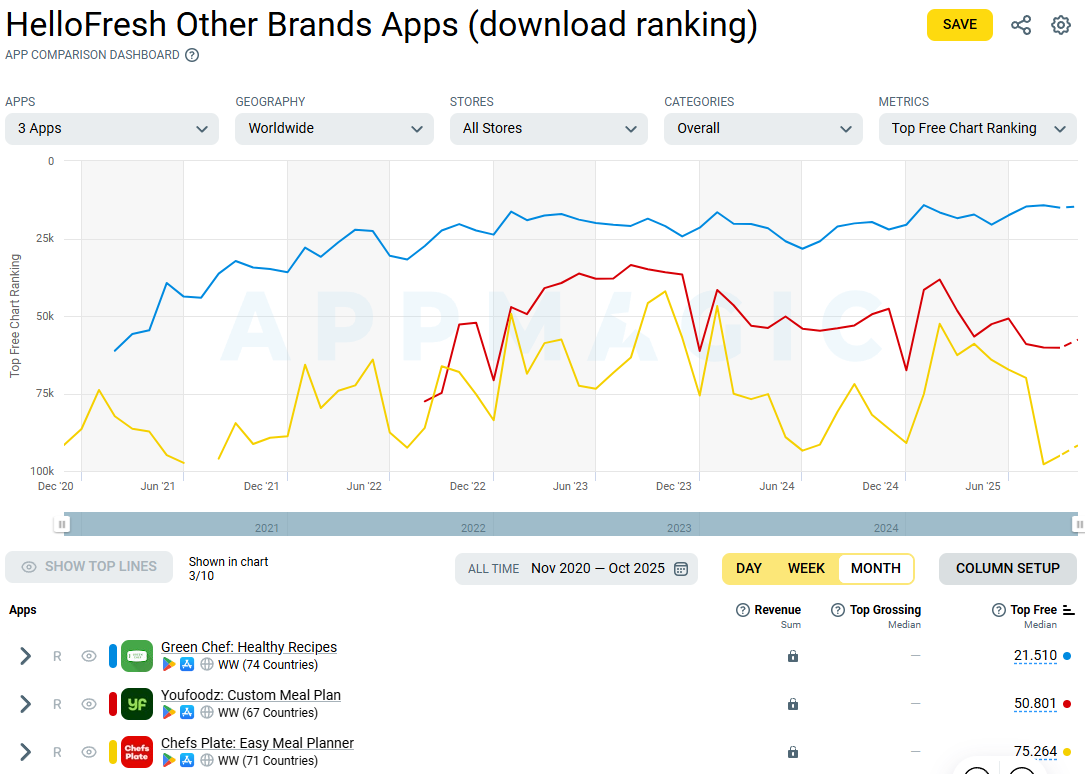Viewport: 1085px width, 774px height.
Task: Open dashboard settings gear icon
Action: click(1061, 25)
